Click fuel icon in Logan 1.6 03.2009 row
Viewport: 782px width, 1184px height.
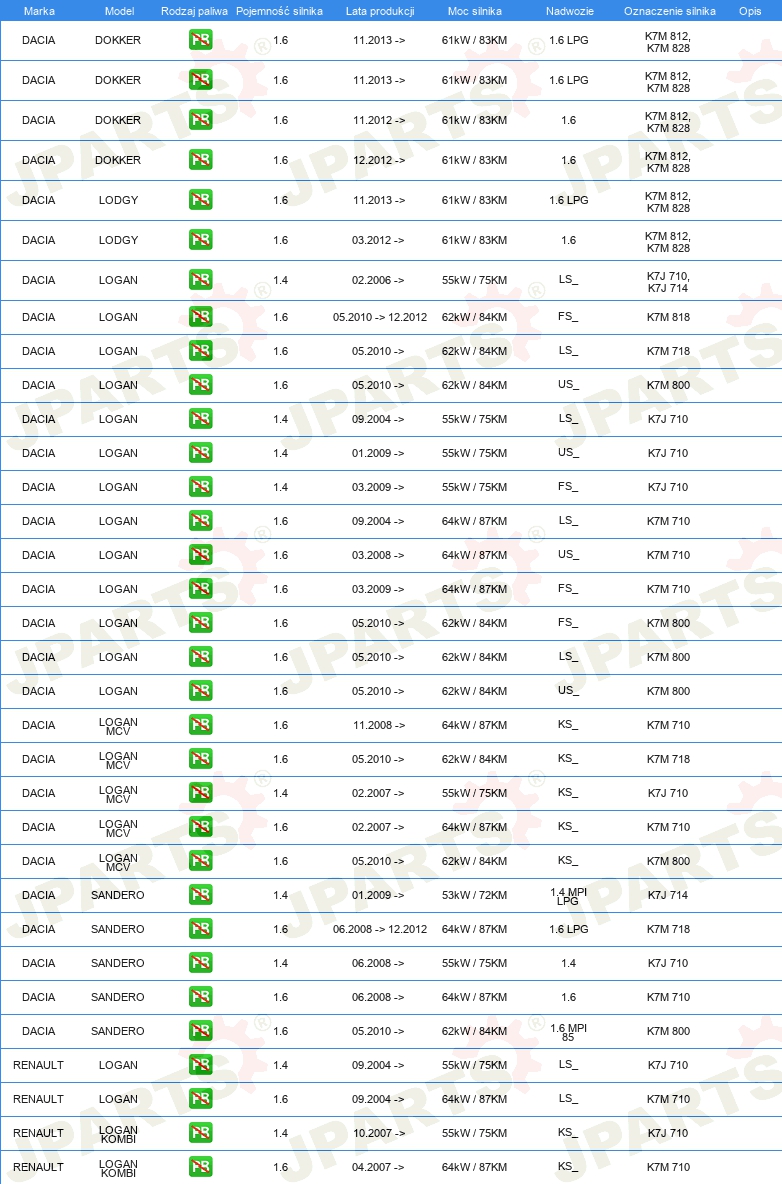click(201, 588)
